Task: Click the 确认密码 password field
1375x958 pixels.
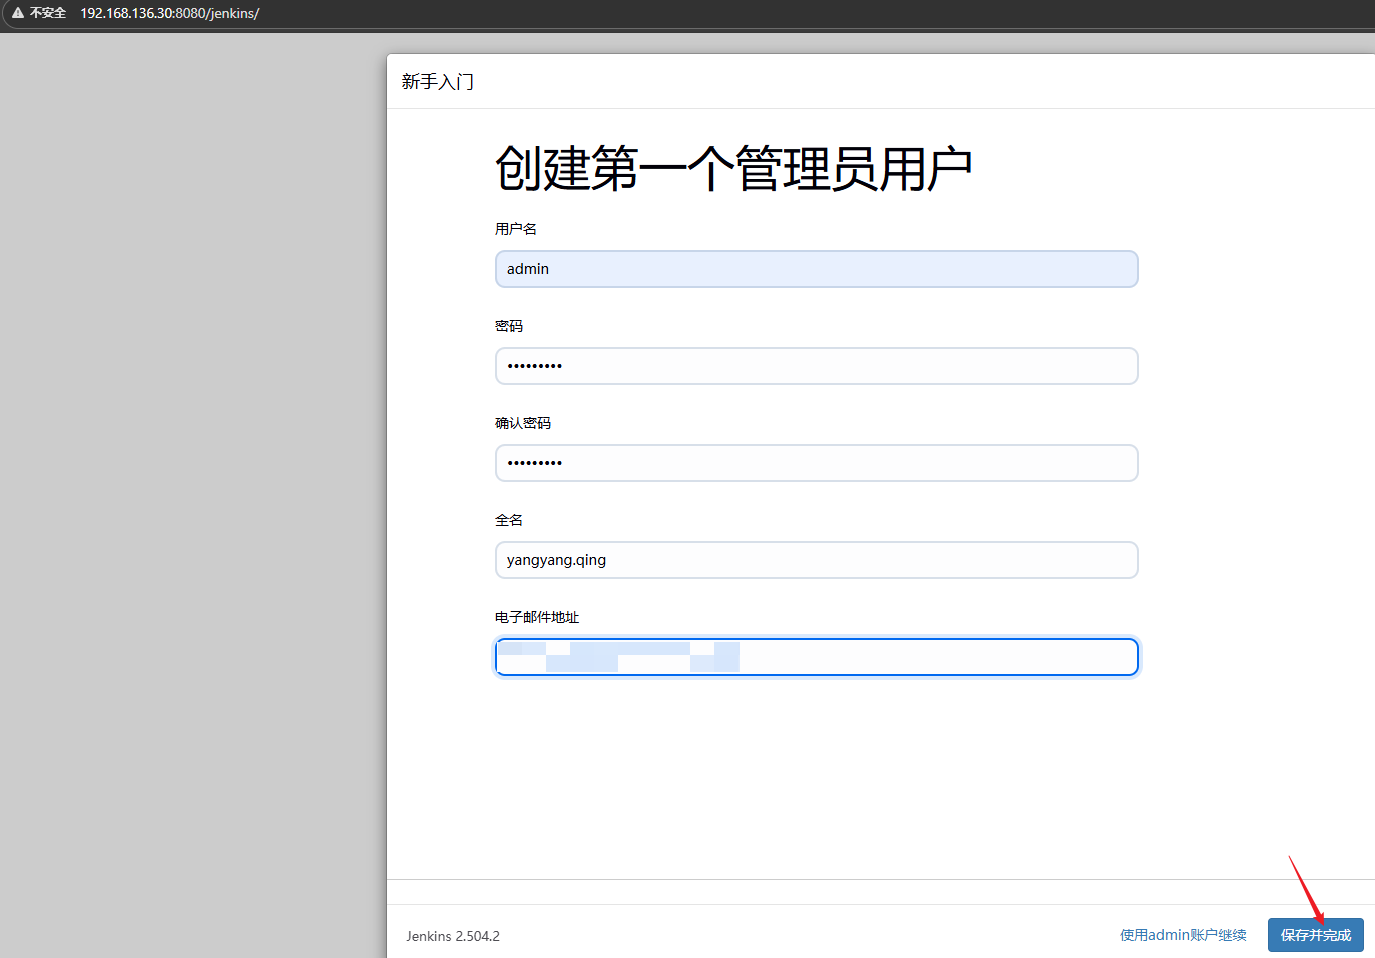Action: pyautogui.click(x=816, y=463)
